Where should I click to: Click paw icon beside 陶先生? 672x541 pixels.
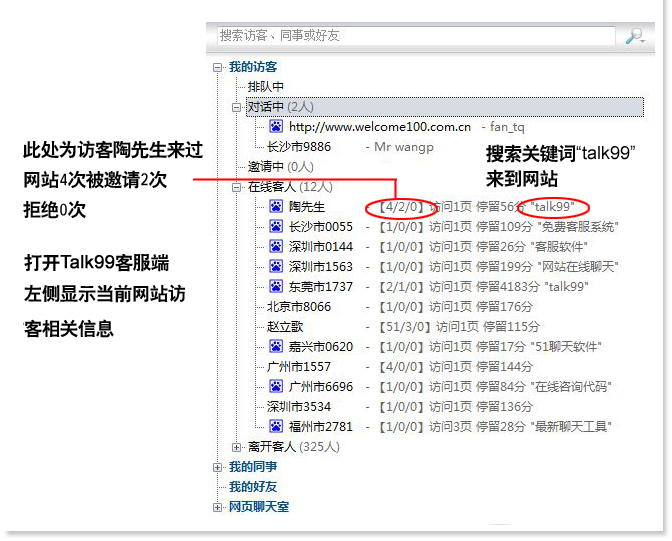coord(276,207)
